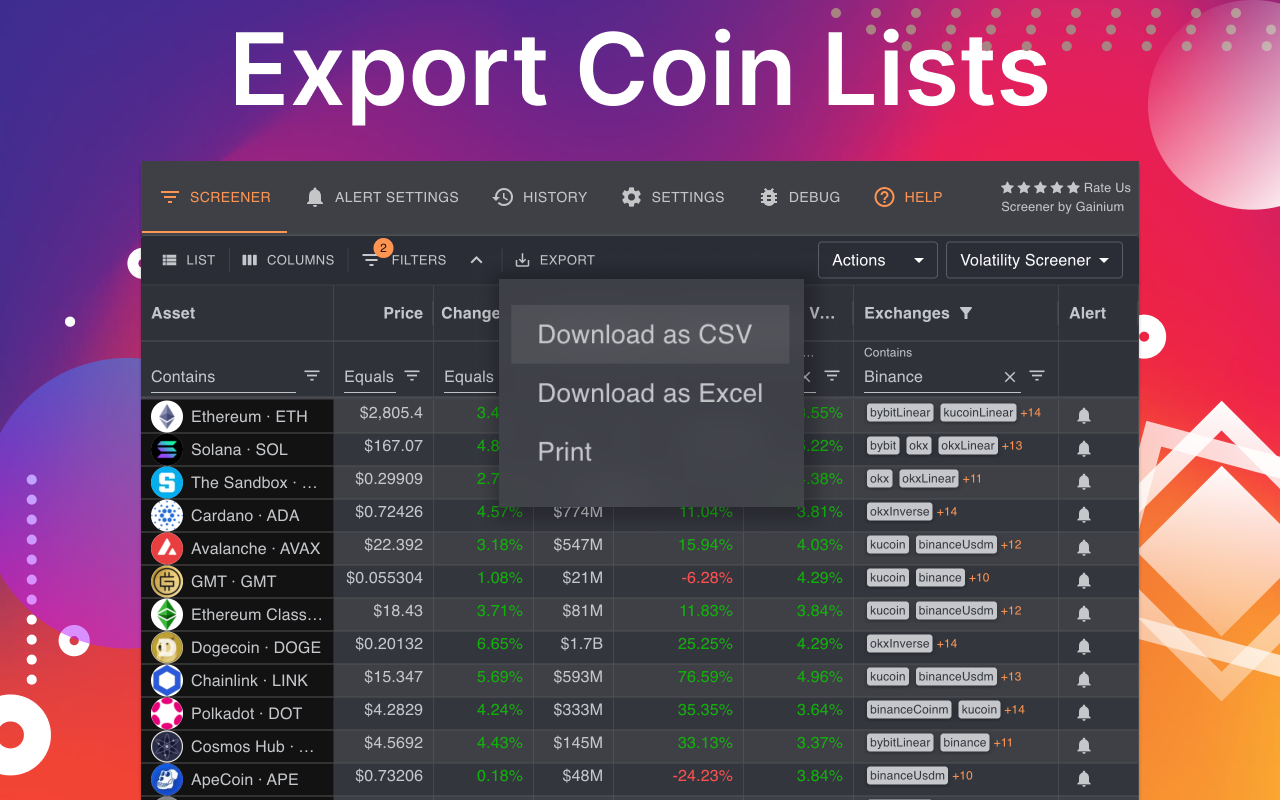The width and height of the screenshot is (1280, 800).
Task: Set alert bell for Solana
Action: point(1084,449)
